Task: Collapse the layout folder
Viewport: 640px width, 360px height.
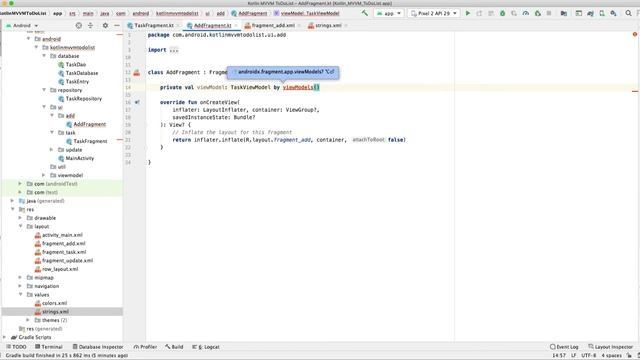Action: 20,226
